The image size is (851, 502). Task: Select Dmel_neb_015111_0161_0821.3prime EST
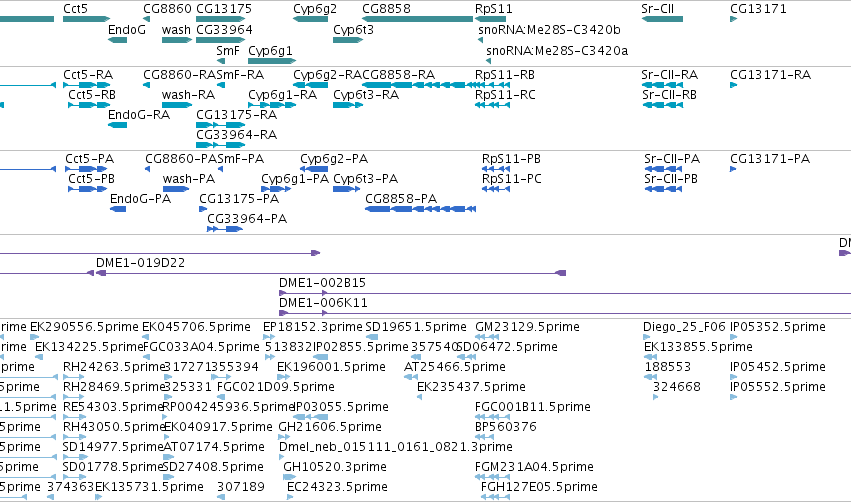282,457
